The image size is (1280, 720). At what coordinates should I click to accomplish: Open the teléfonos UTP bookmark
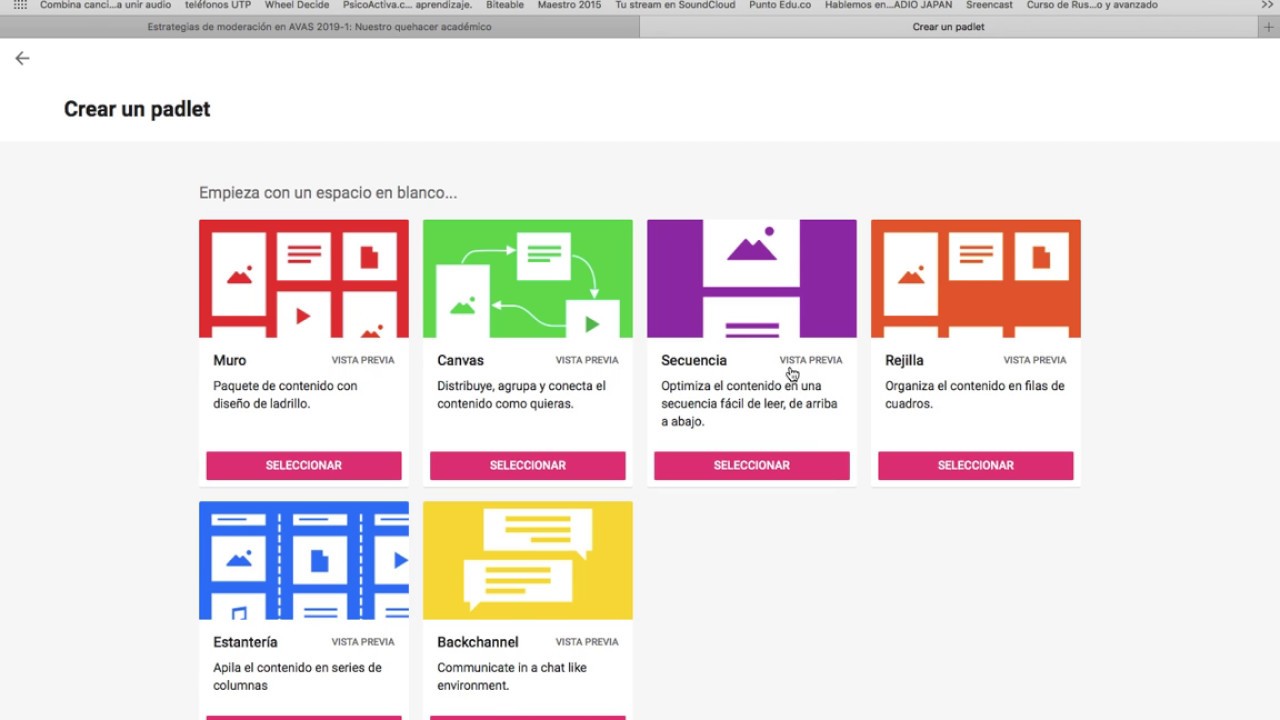pos(218,5)
